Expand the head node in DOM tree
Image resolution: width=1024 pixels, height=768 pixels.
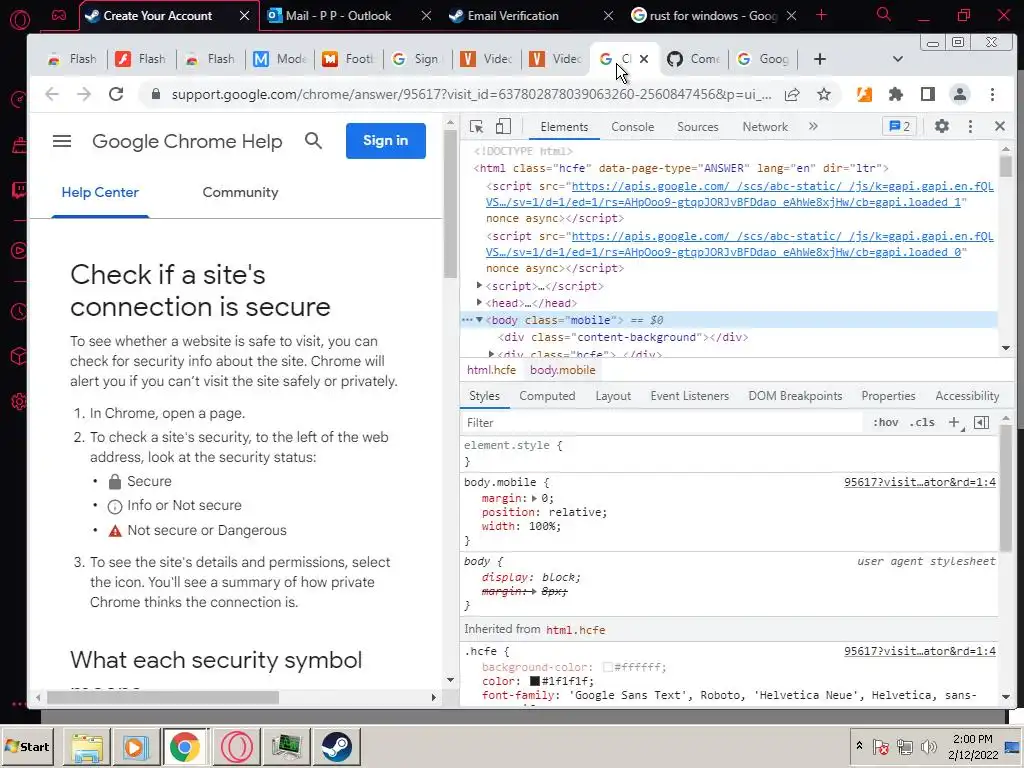[479, 302]
